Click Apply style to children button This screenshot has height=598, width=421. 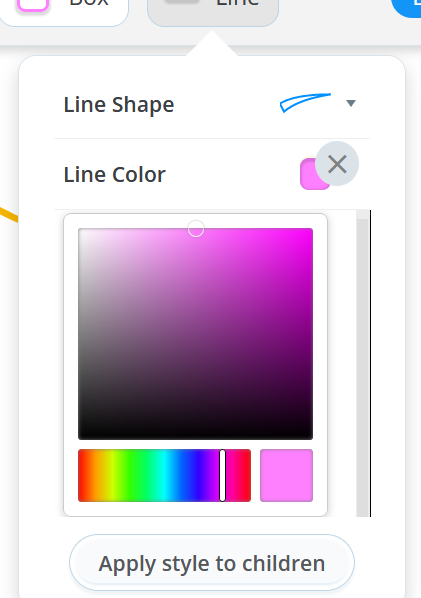(x=212, y=563)
